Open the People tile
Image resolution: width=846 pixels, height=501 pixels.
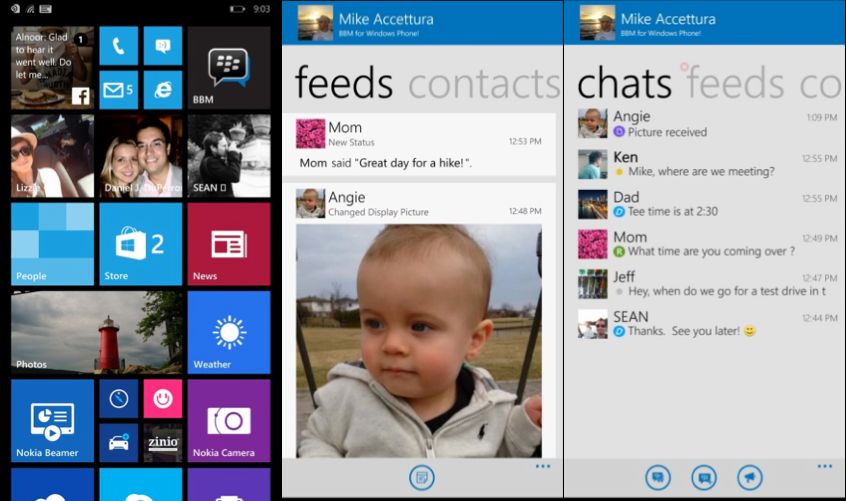point(52,244)
